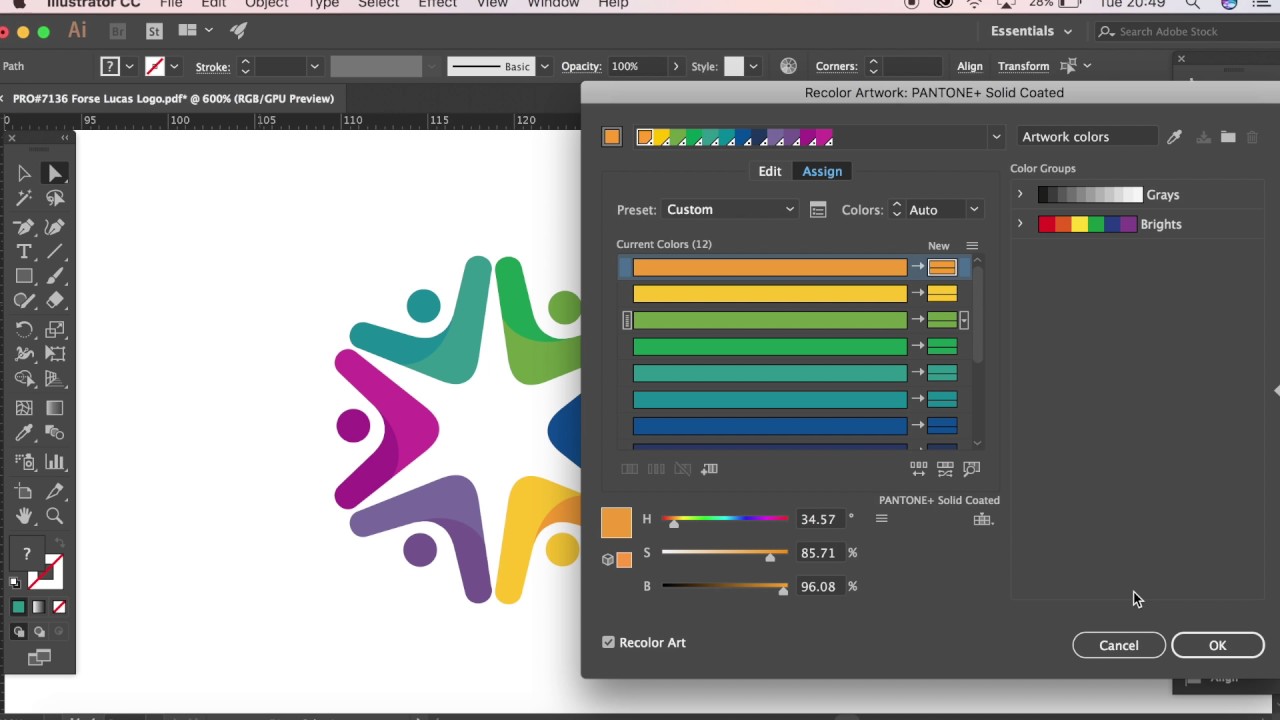The width and height of the screenshot is (1280, 720).
Task: Switch to the Assign tab
Action: point(822,171)
